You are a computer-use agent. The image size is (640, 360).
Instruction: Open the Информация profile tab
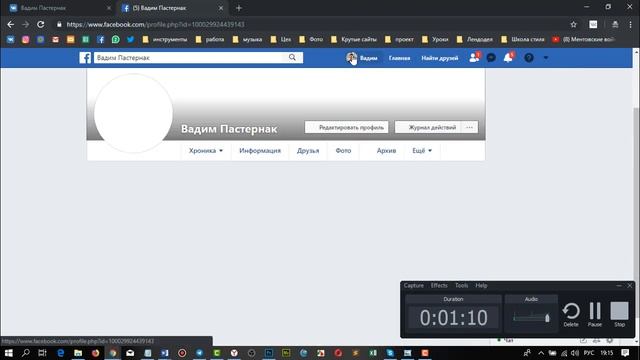point(260,151)
